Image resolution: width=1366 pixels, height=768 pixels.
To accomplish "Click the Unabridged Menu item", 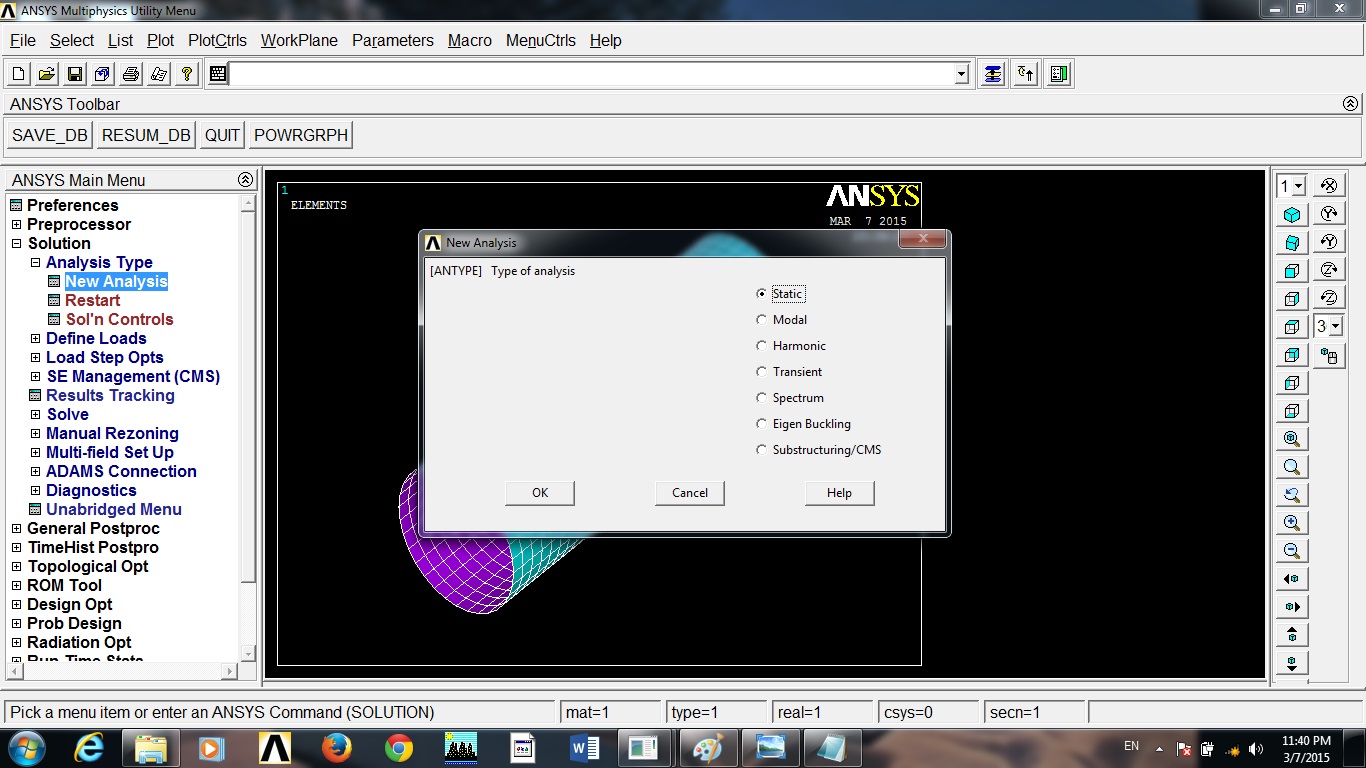I will [114, 510].
